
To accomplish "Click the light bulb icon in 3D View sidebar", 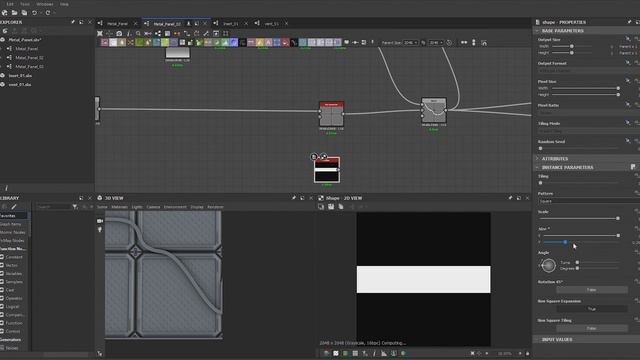I will pyautogui.click(x=100, y=230).
